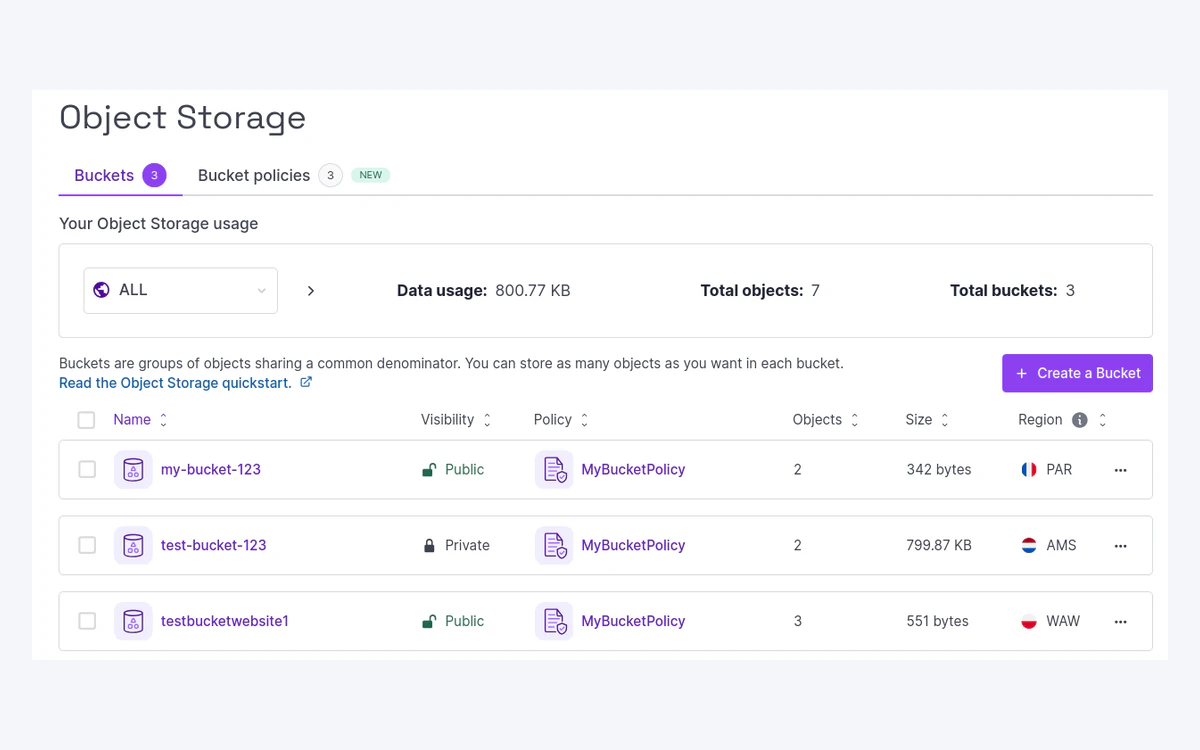Click the French flag PAR region icon
Viewport: 1200px width, 750px height.
[1029, 470]
